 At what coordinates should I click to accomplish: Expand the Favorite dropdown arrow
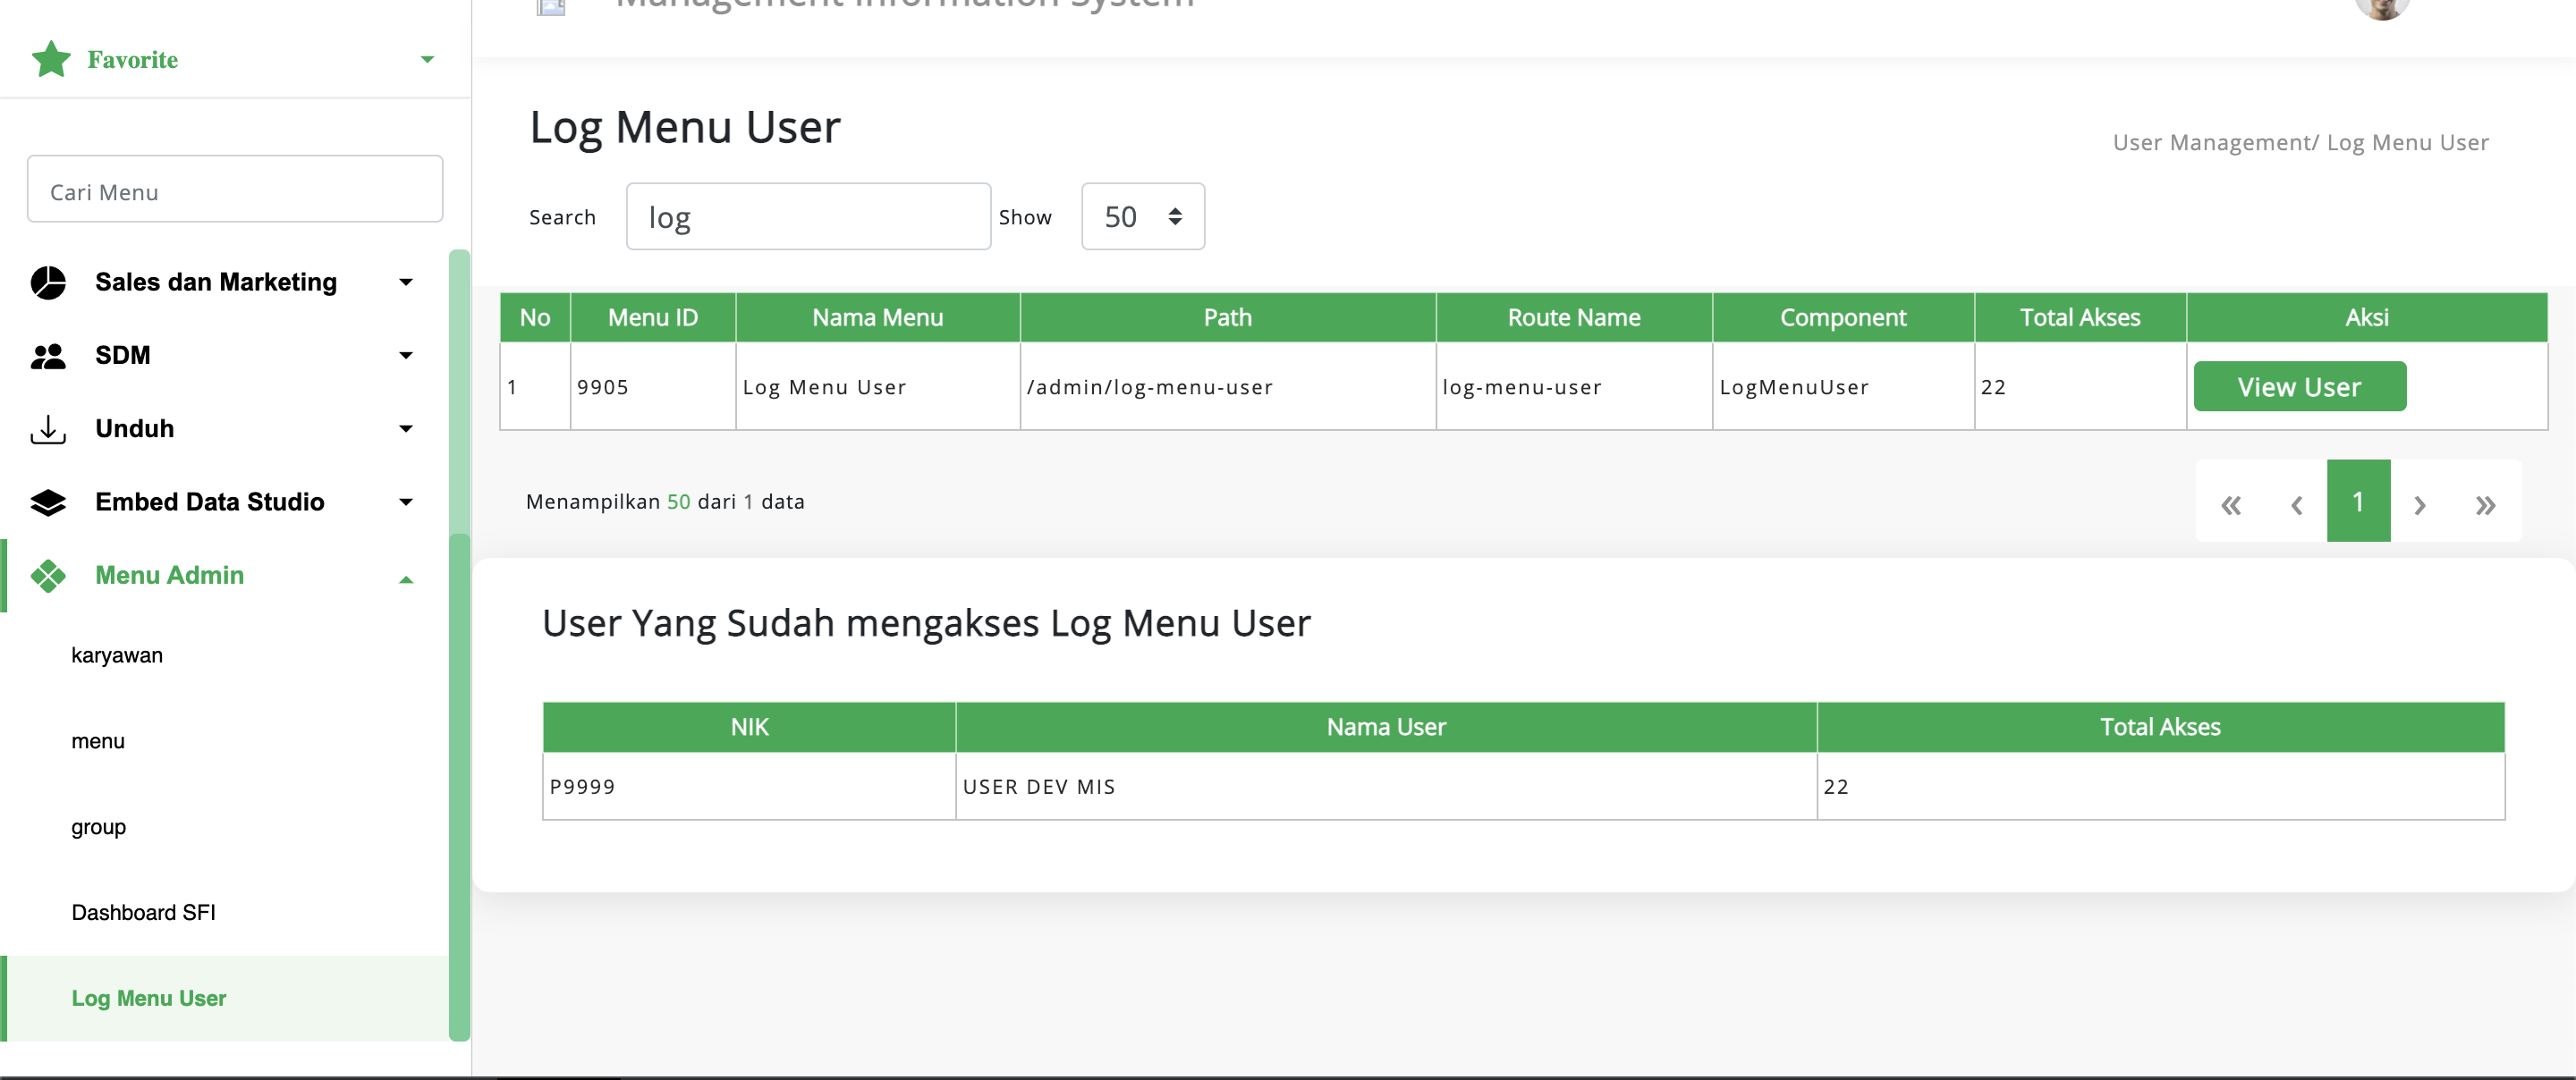click(427, 60)
